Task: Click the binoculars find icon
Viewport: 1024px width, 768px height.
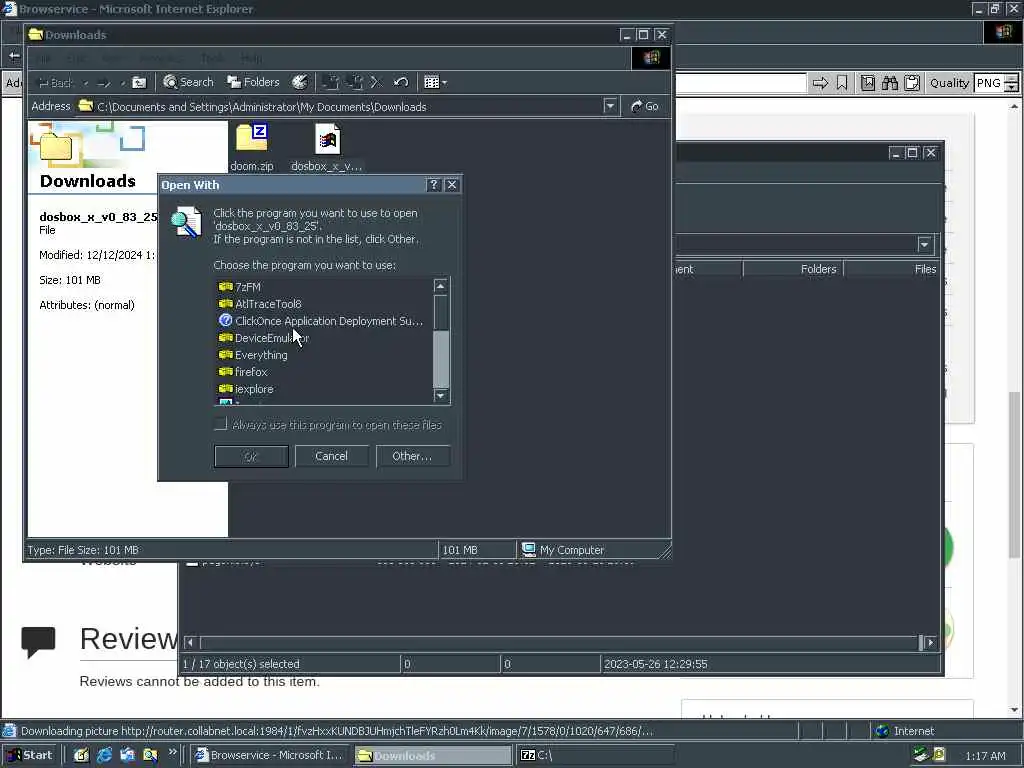Action: [x=890, y=83]
